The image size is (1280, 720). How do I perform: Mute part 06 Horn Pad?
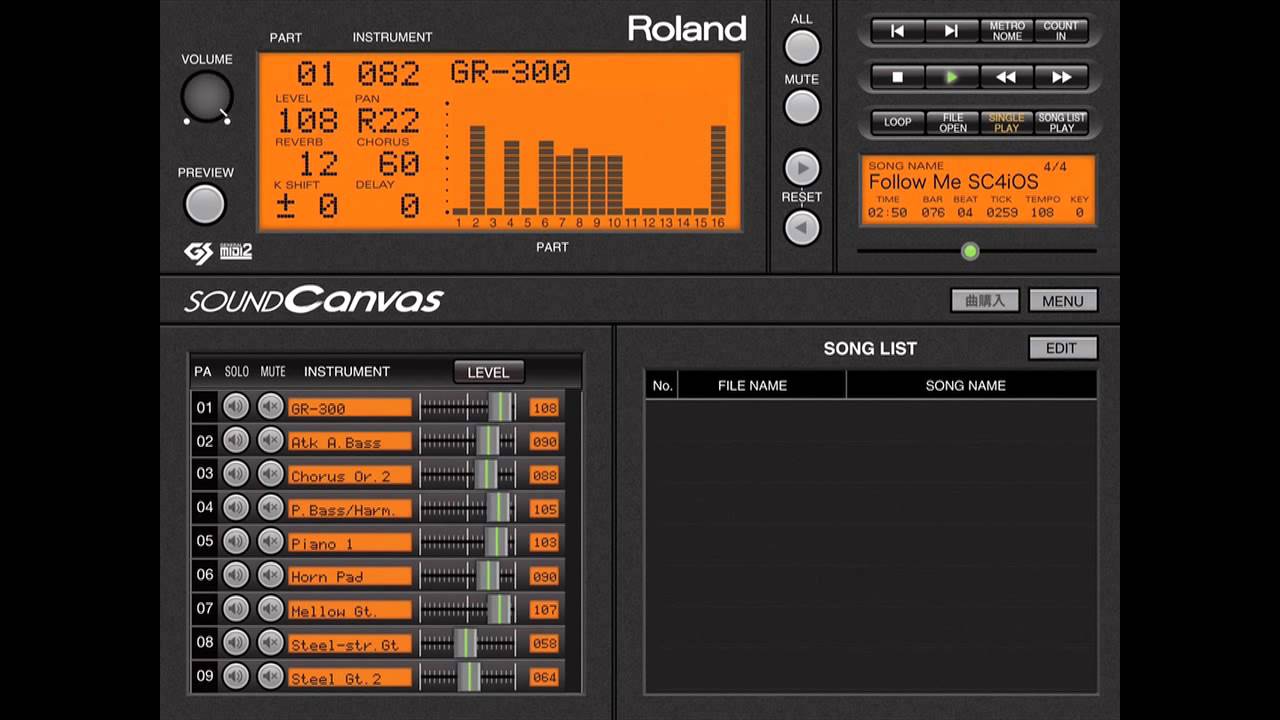point(270,575)
